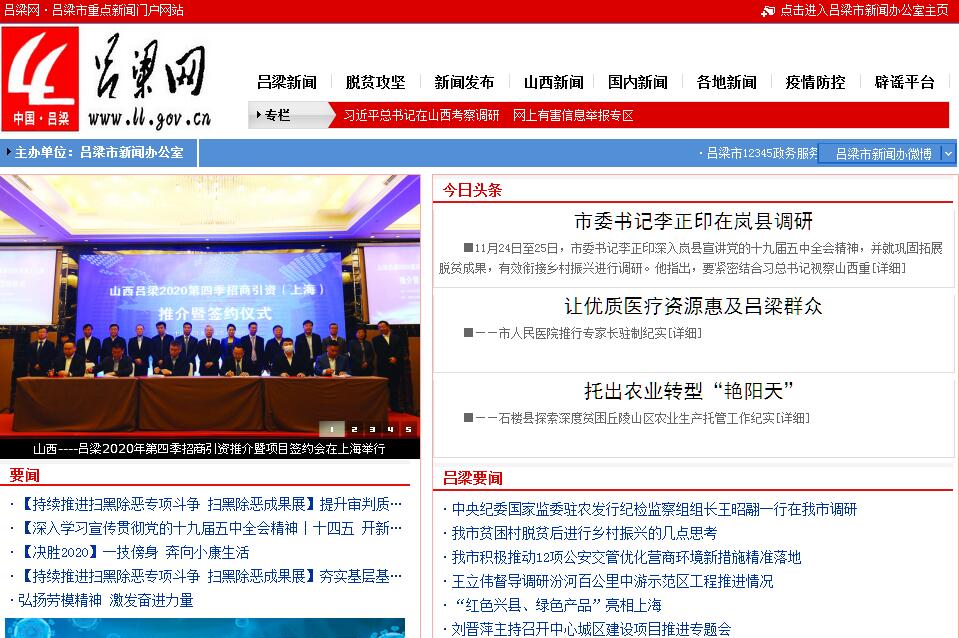959x638 pixels.
Task: Click slideshow caption about 招商引资推介 in 上海
Action: [209, 449]
